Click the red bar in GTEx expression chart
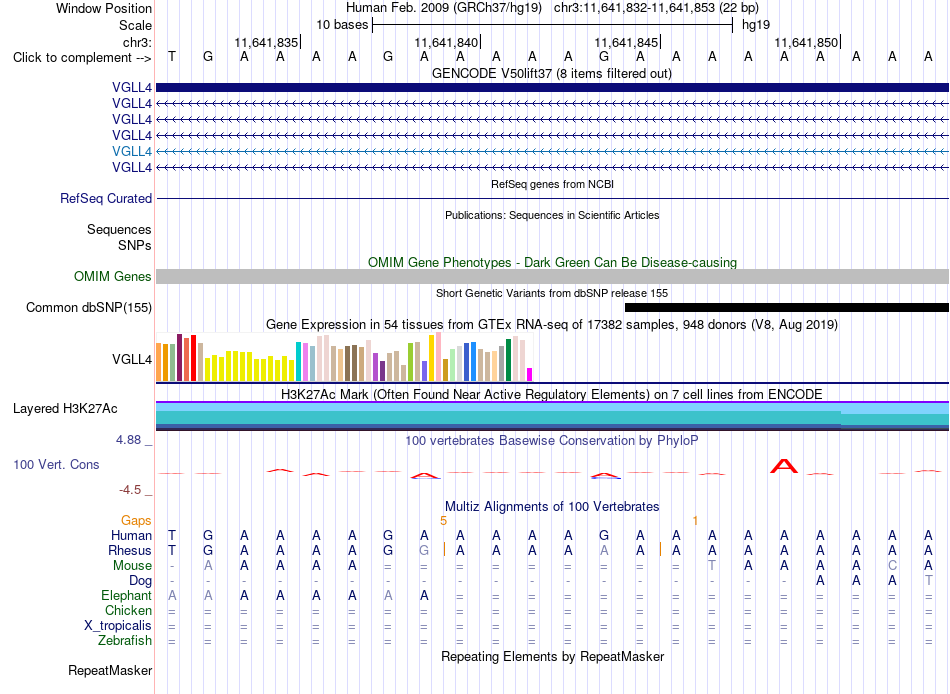This screenshot has width=950, height=694. 193,358
